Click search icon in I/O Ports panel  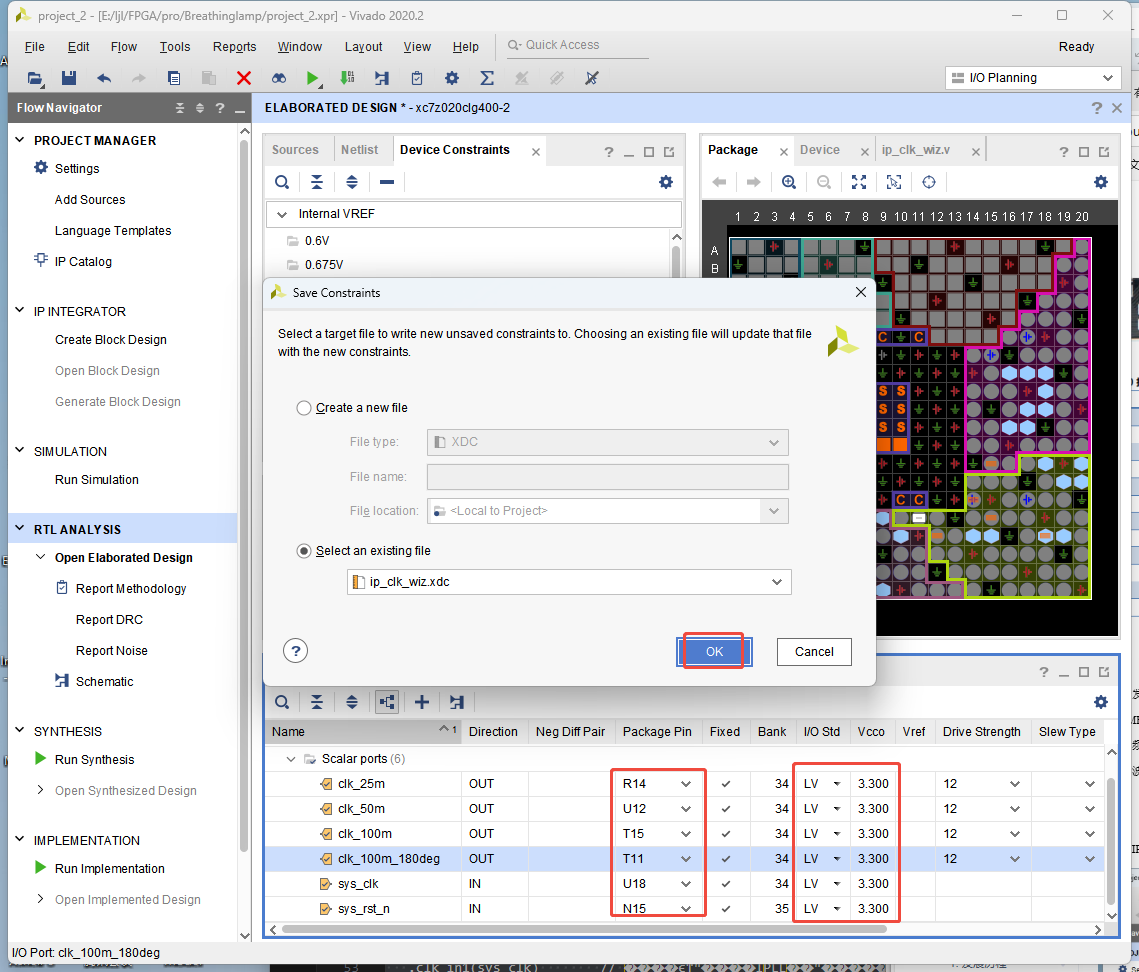tap(282, 702)
